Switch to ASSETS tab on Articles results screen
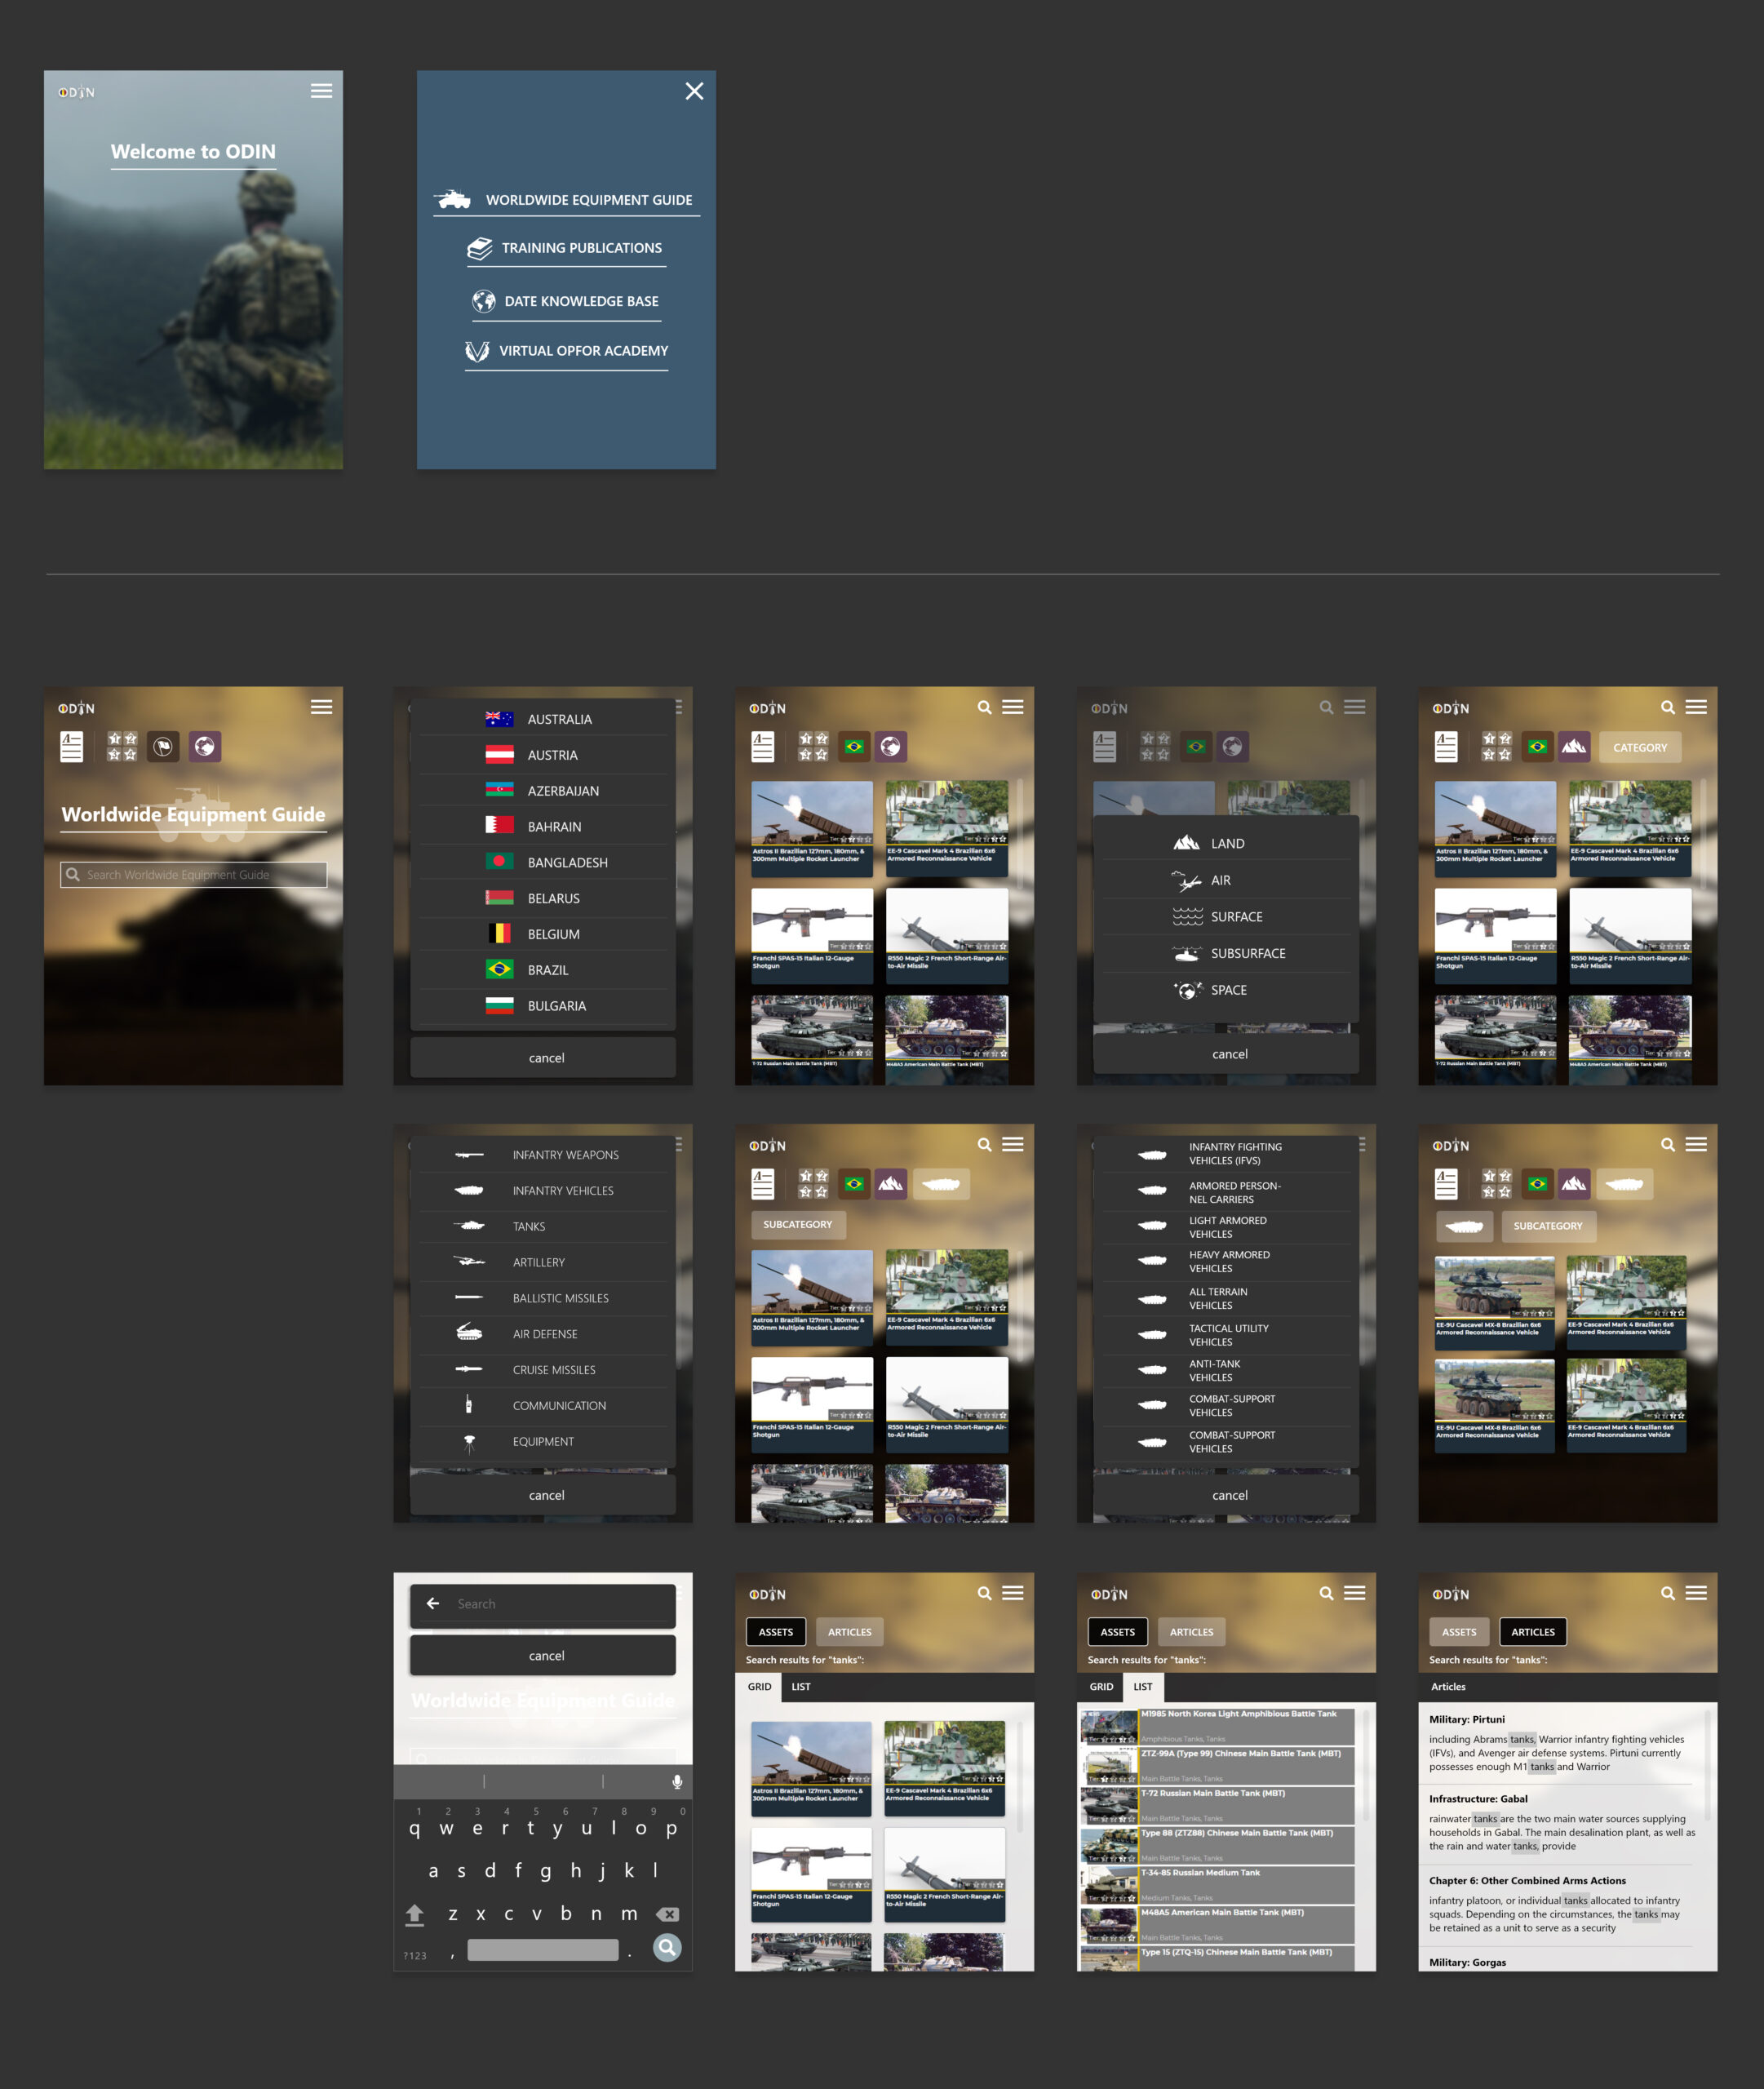This screenshot has width=1764, height=2089. [x=1459, y=1632]
